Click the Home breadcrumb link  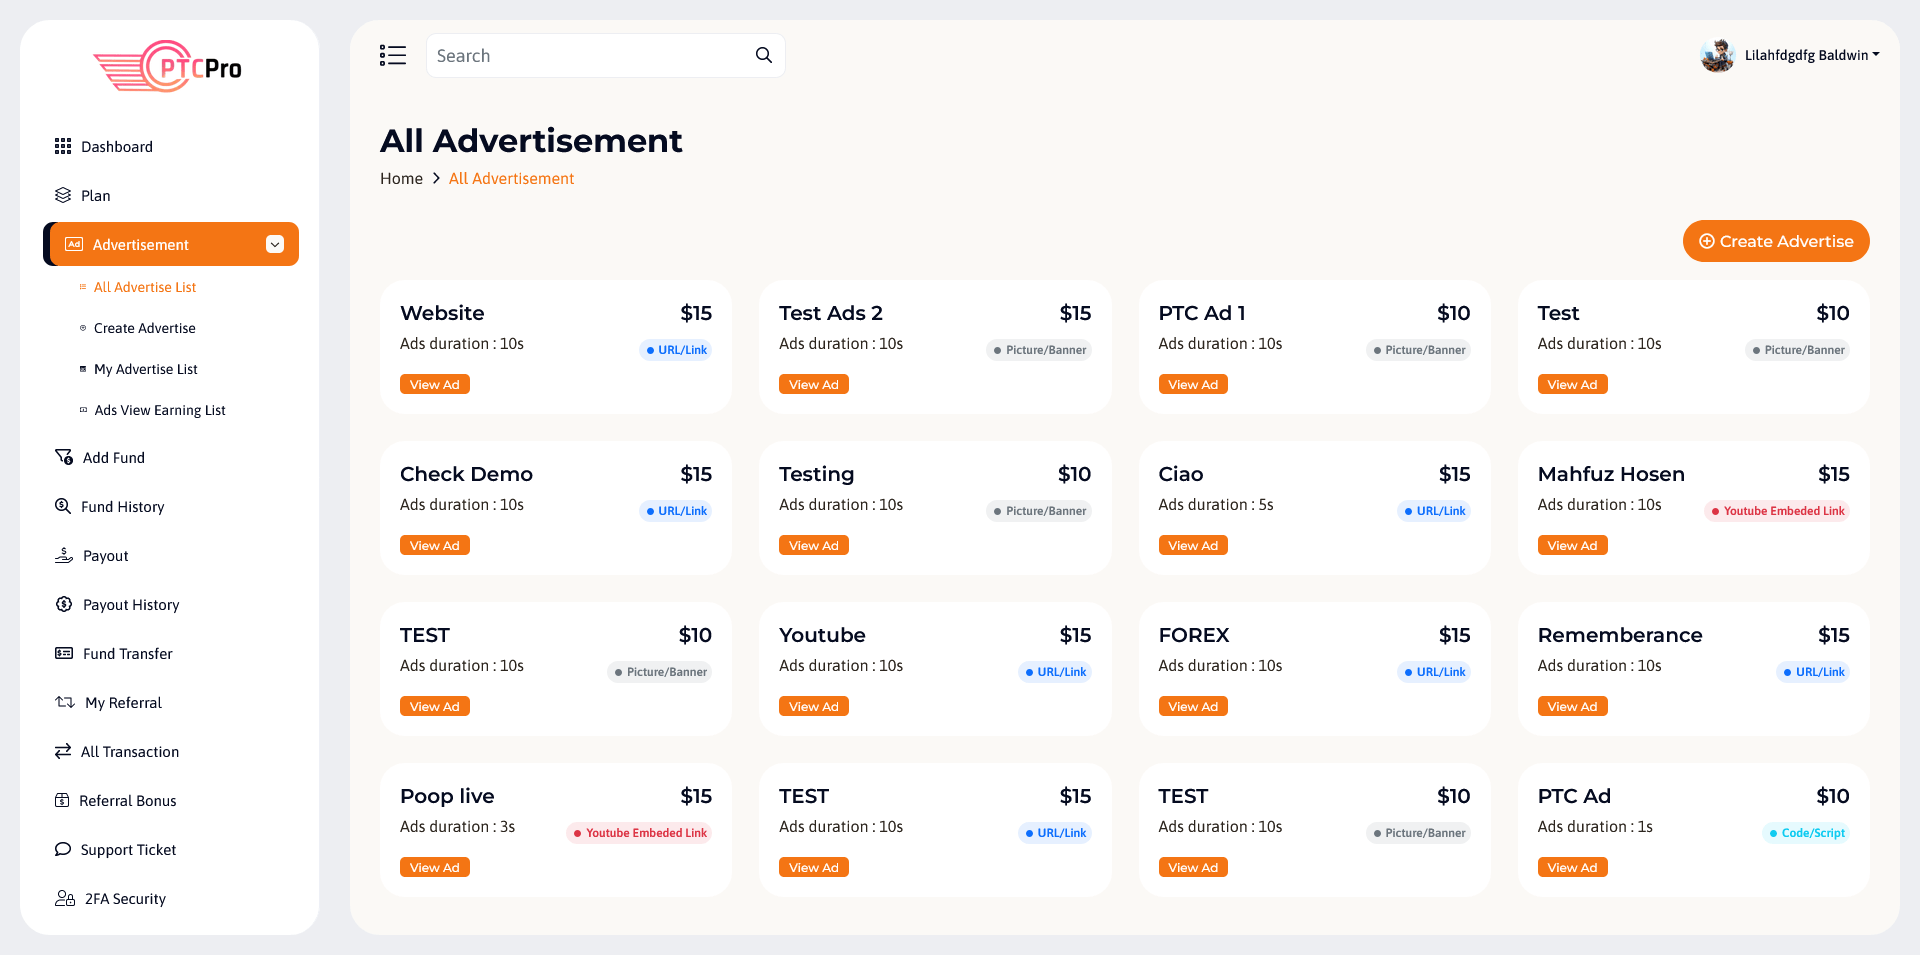tap(401, 179)
